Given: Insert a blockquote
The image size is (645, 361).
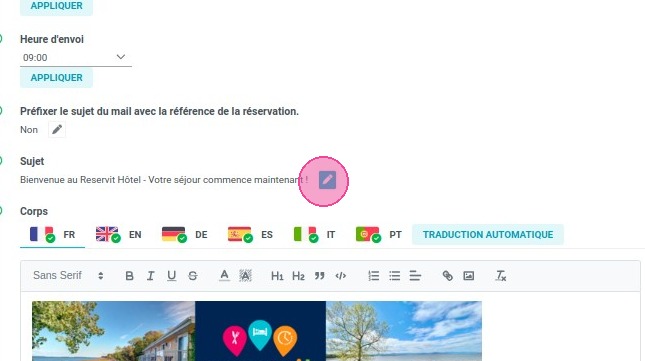Looking at the screenshot, I should click(320, 275).
